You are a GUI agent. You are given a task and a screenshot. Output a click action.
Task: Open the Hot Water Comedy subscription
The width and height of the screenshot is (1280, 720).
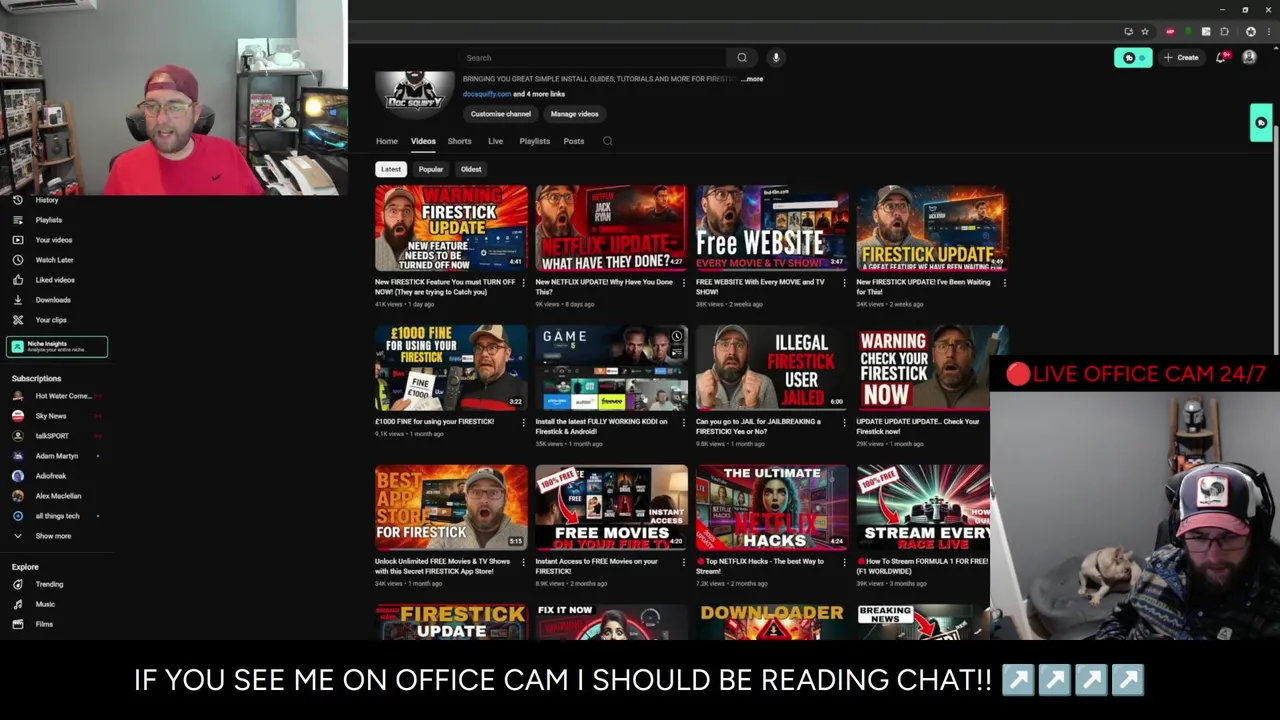click(x=58, y=396)
